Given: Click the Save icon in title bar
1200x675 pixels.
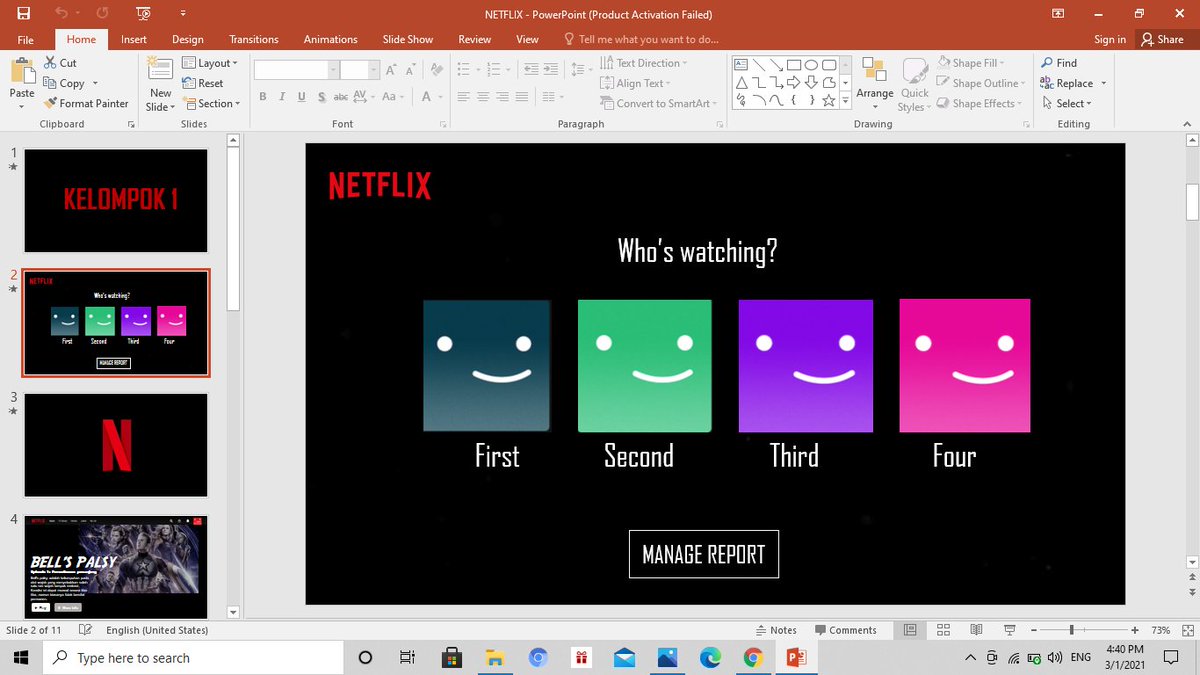Looking at the screenshot, I should 23,14.
